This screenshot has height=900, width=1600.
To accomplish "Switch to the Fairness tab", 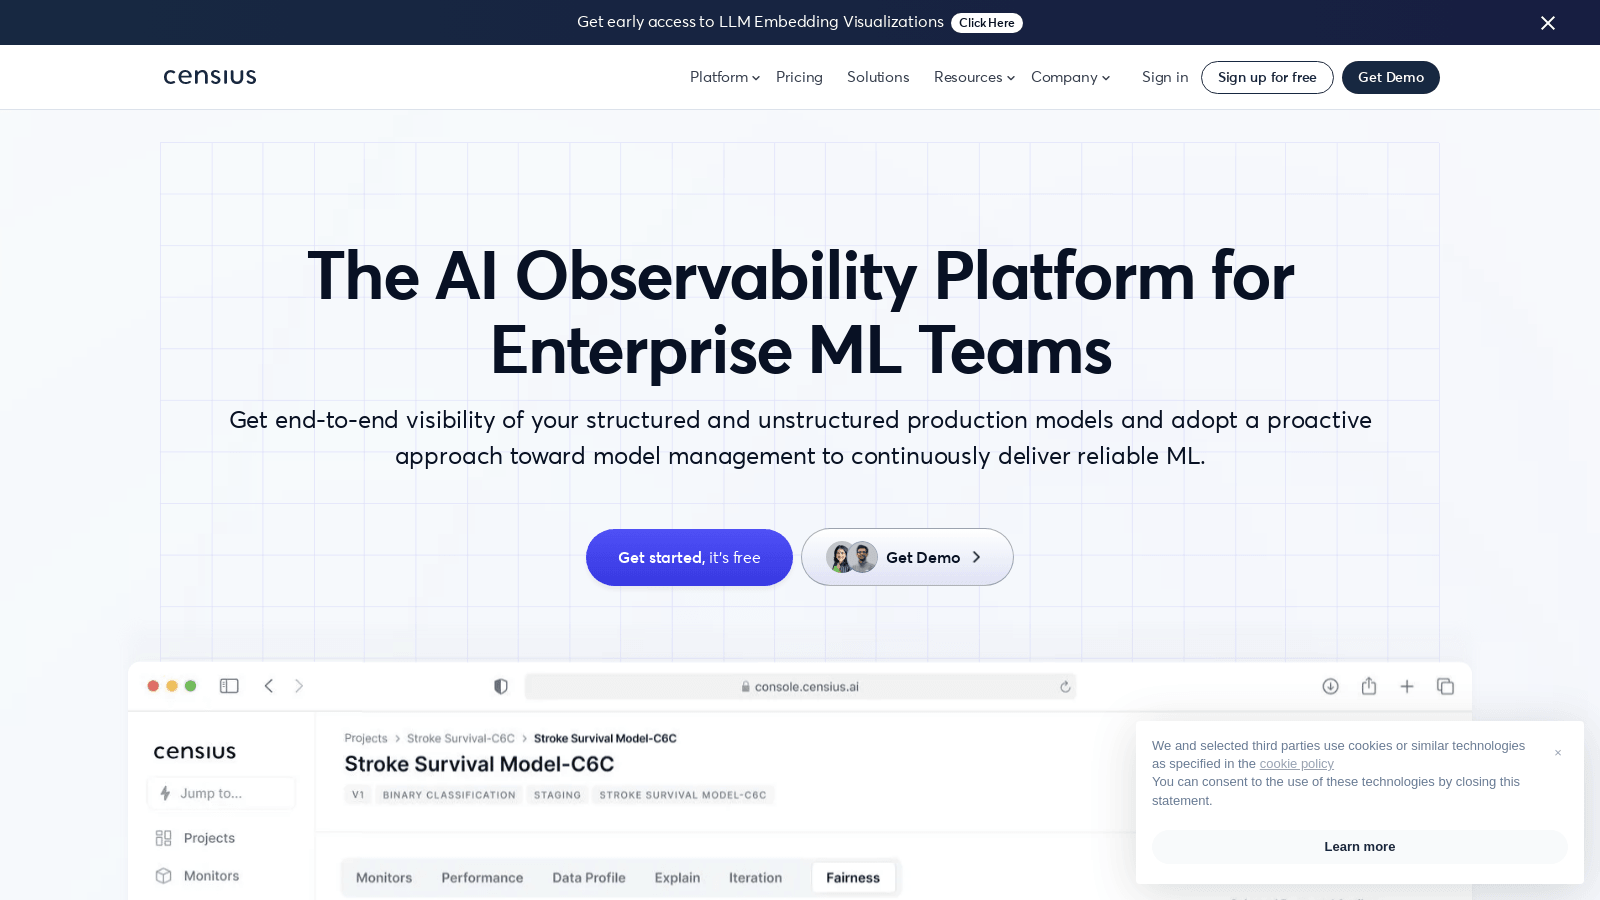I will tap(853, 878).
